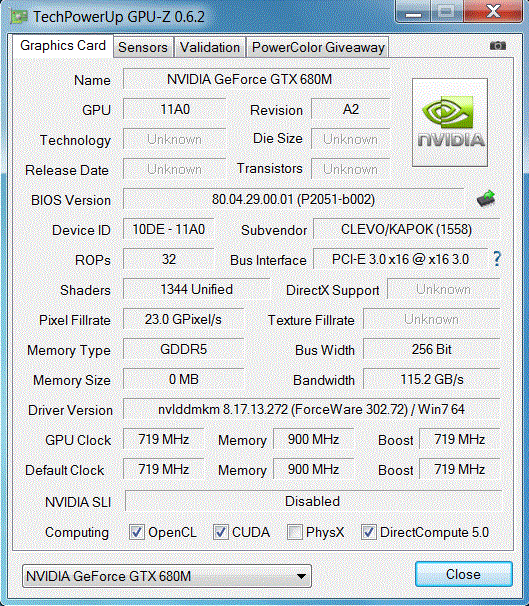Screen dimensions: 529x606
Task: Click the GPU Clock row Boost 719 MHz
Action: point(460,439)
